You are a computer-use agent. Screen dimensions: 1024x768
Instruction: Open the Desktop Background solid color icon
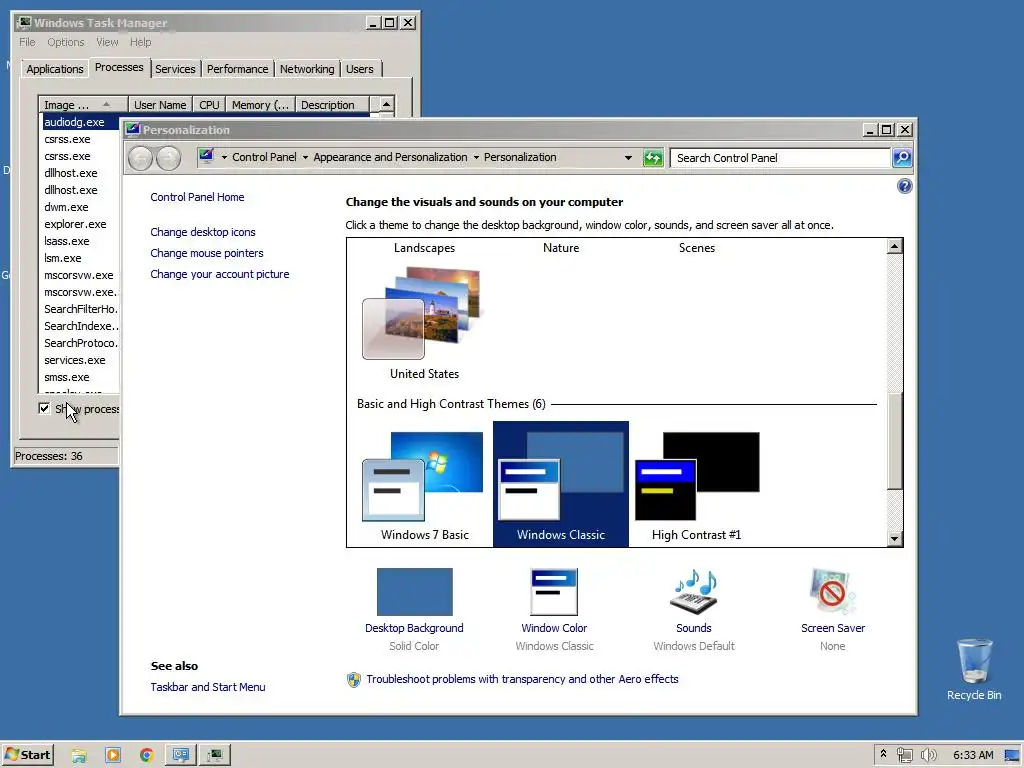[415, 592]
